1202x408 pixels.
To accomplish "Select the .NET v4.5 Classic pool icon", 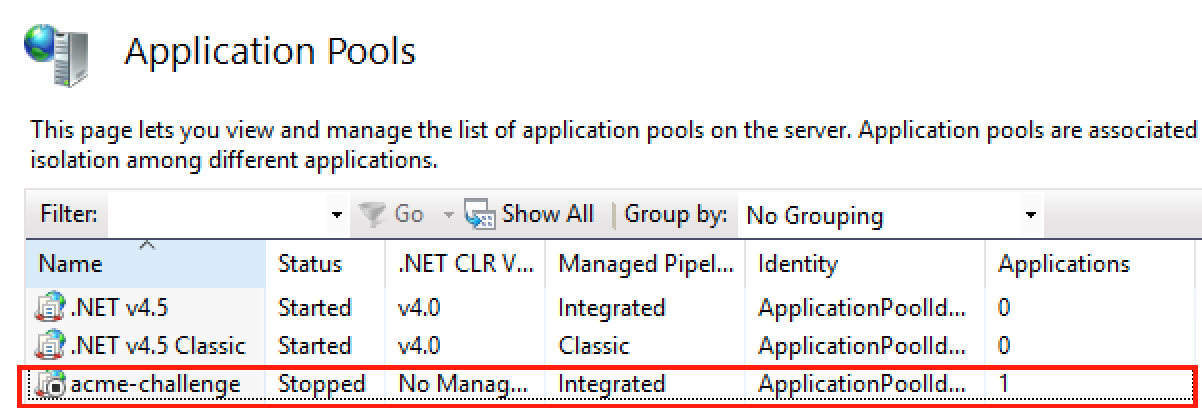I will click(x=49, y=346).
